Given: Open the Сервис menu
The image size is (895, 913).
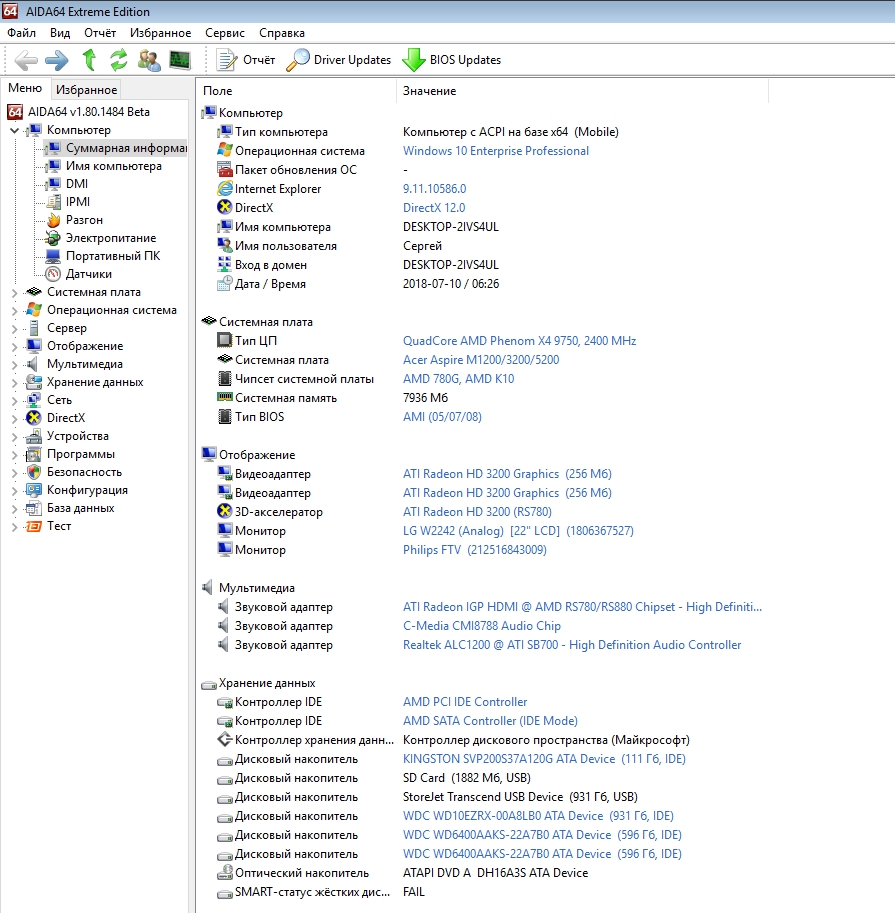Looking at the screenshot, I should (225, 33).
